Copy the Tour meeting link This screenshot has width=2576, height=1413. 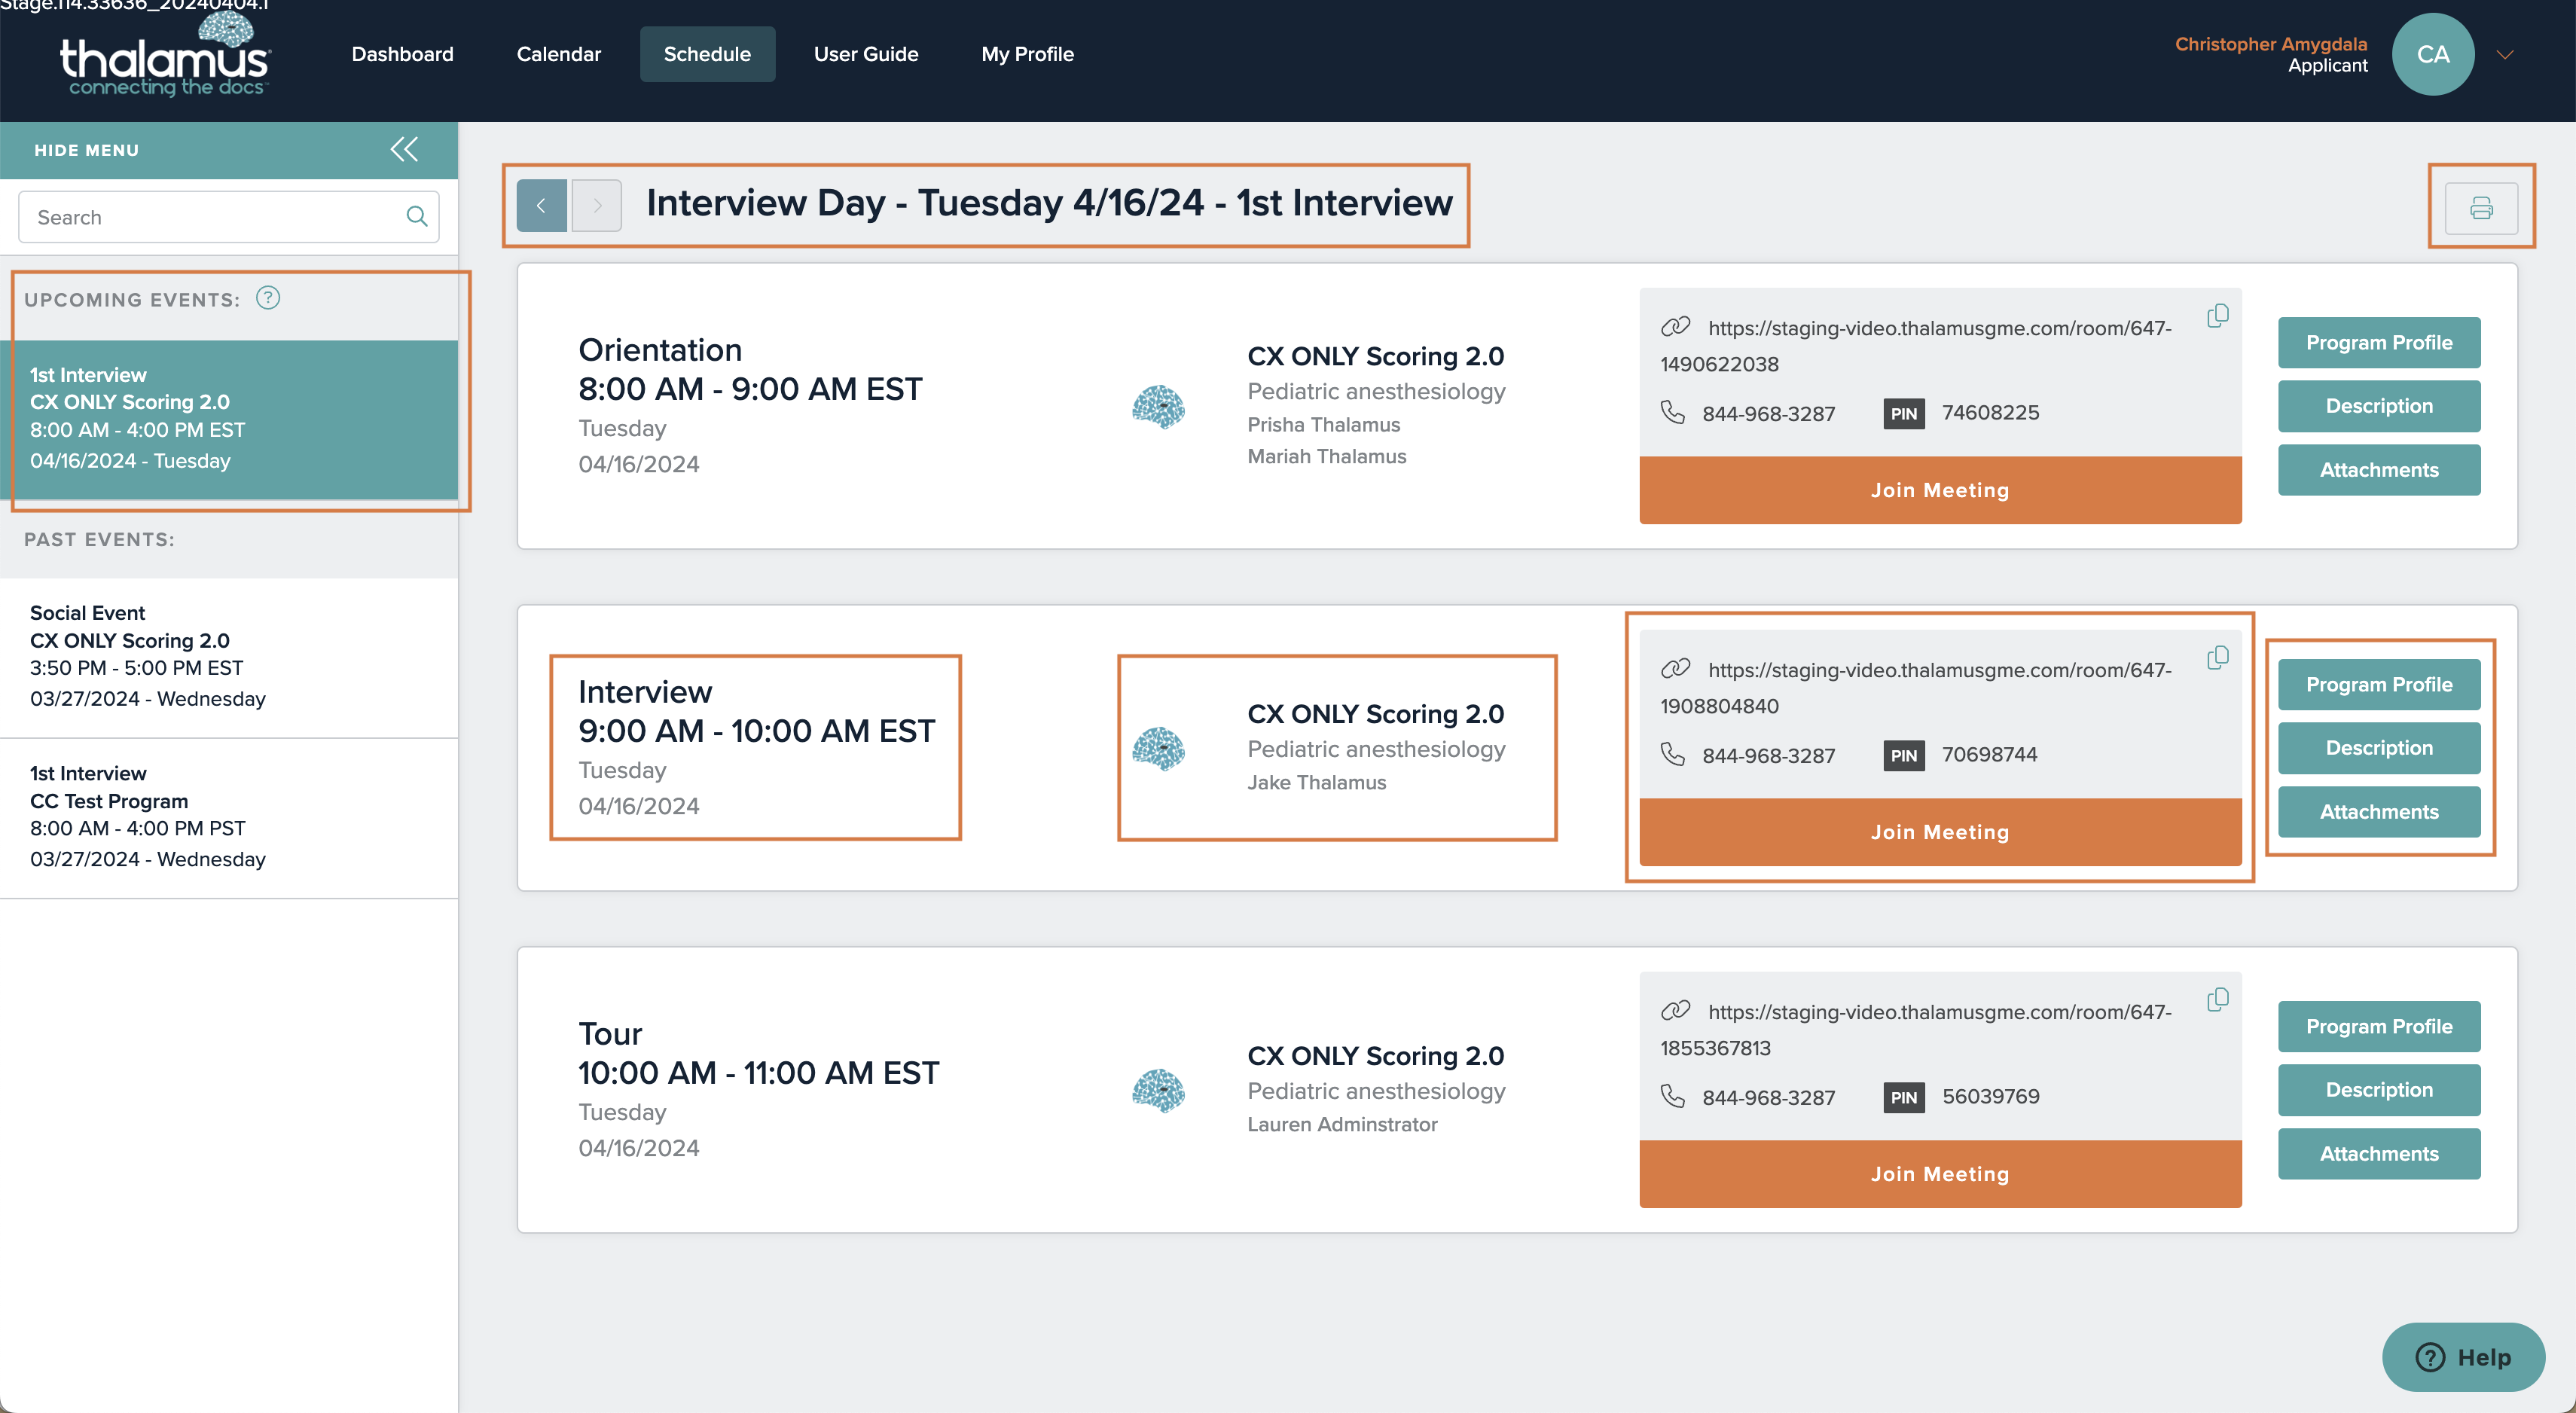tap(2217, 1000)
